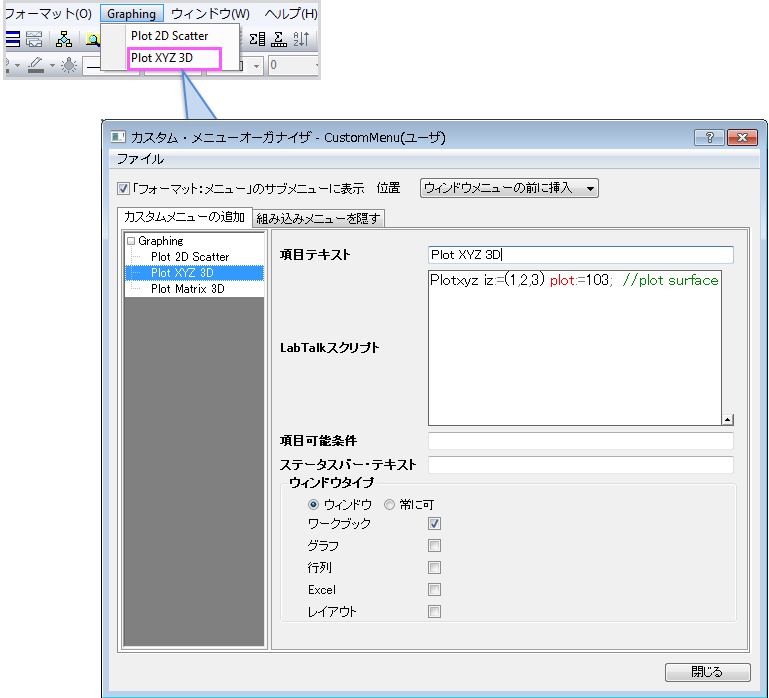This screenshot has width=769, height=698.
Task: Click the 項目可能条件 input field
Action: 581,441
